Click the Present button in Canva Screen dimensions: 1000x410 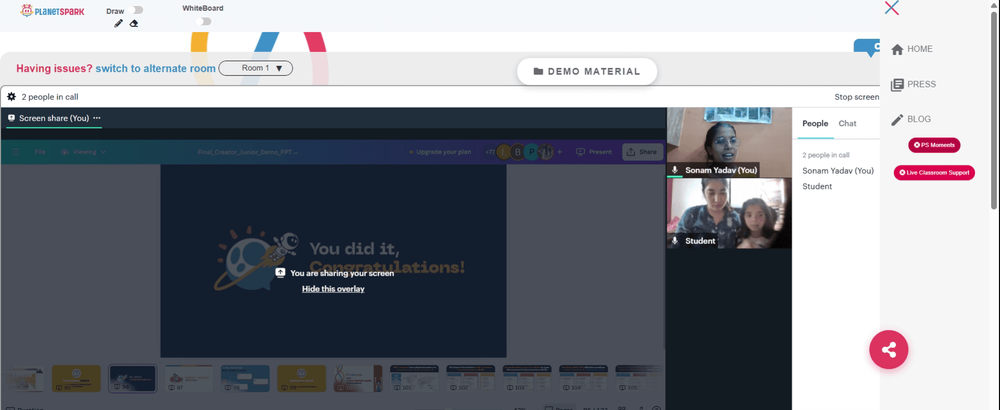point(594,152)
